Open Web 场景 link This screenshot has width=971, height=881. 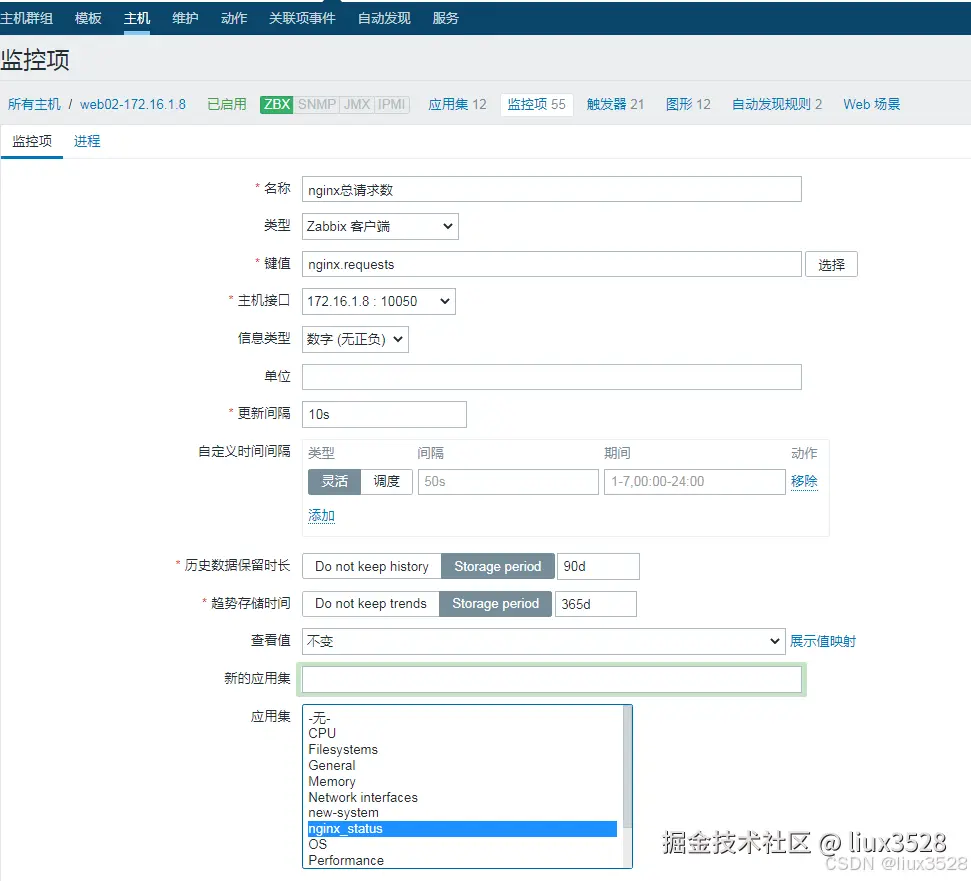pos(871,104)
